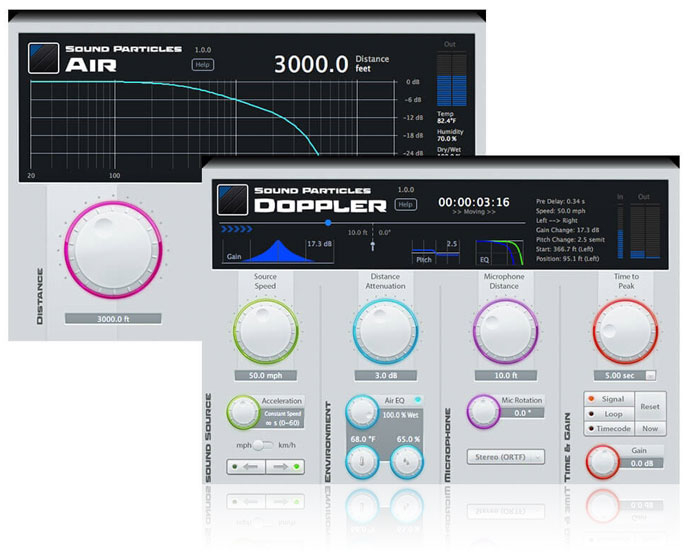
Task: Click the Source Speed 50.0 mph field
Action: [x=265, y=376]
